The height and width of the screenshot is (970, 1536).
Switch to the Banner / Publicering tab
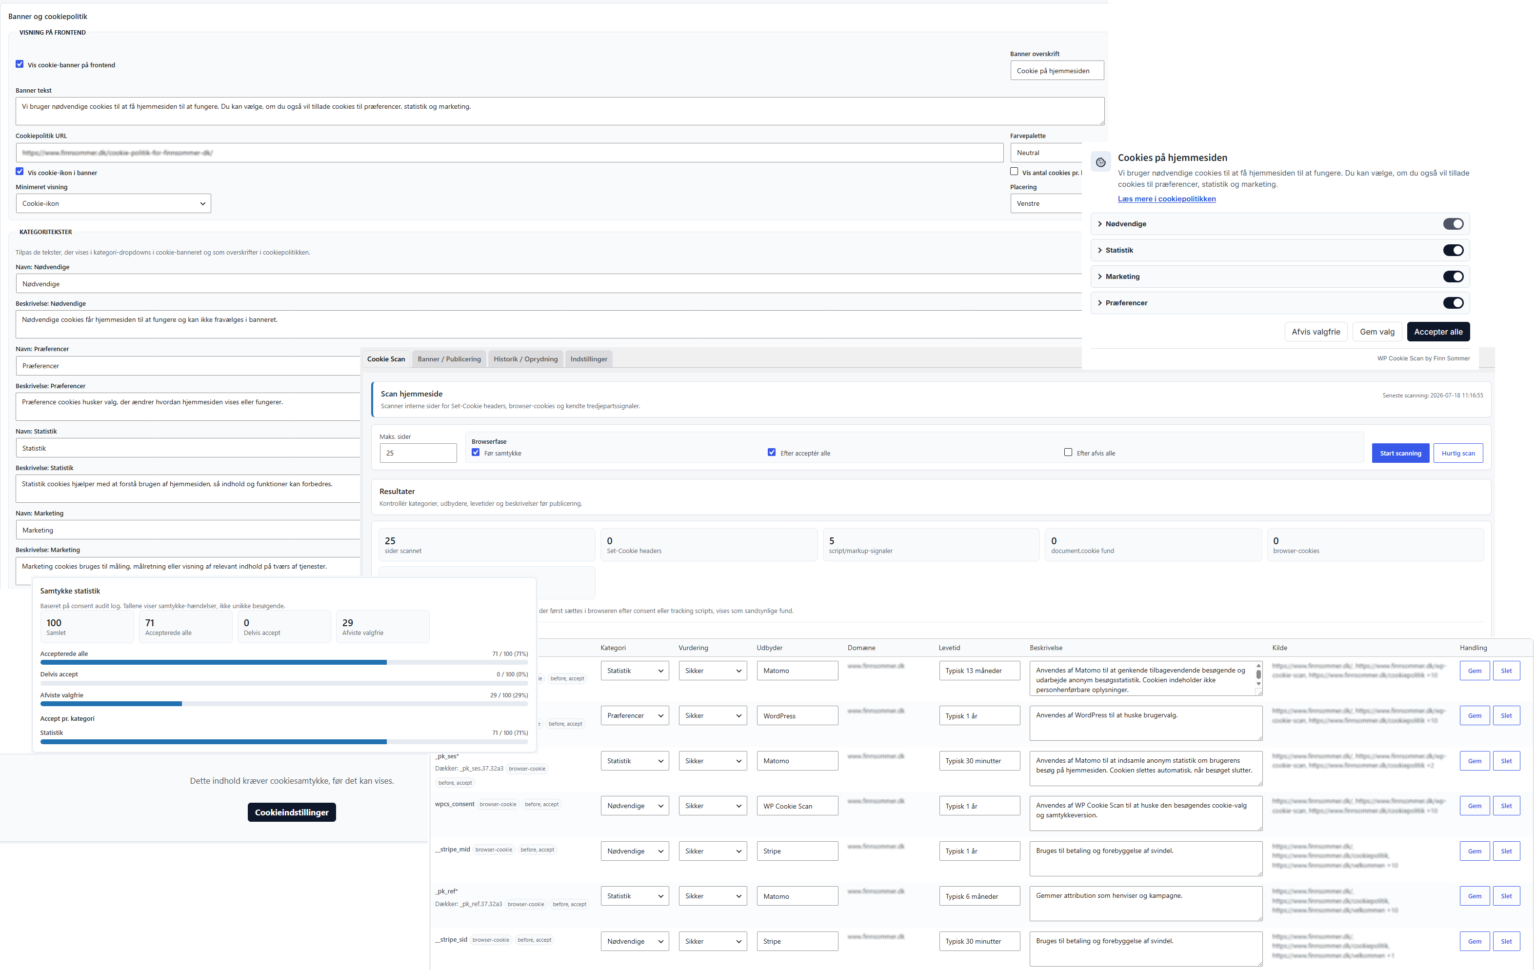click(449, 359)
